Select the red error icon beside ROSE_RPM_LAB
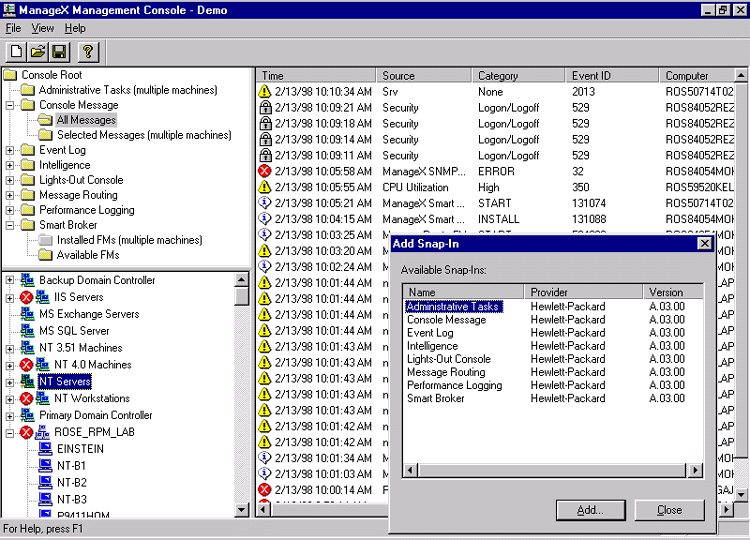 27,432
